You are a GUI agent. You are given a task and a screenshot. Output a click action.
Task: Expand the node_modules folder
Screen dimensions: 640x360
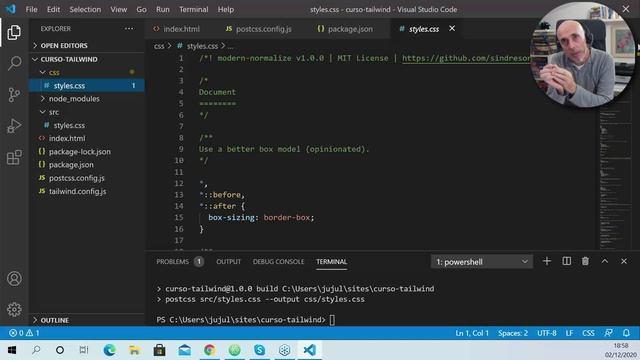[87, 99]
